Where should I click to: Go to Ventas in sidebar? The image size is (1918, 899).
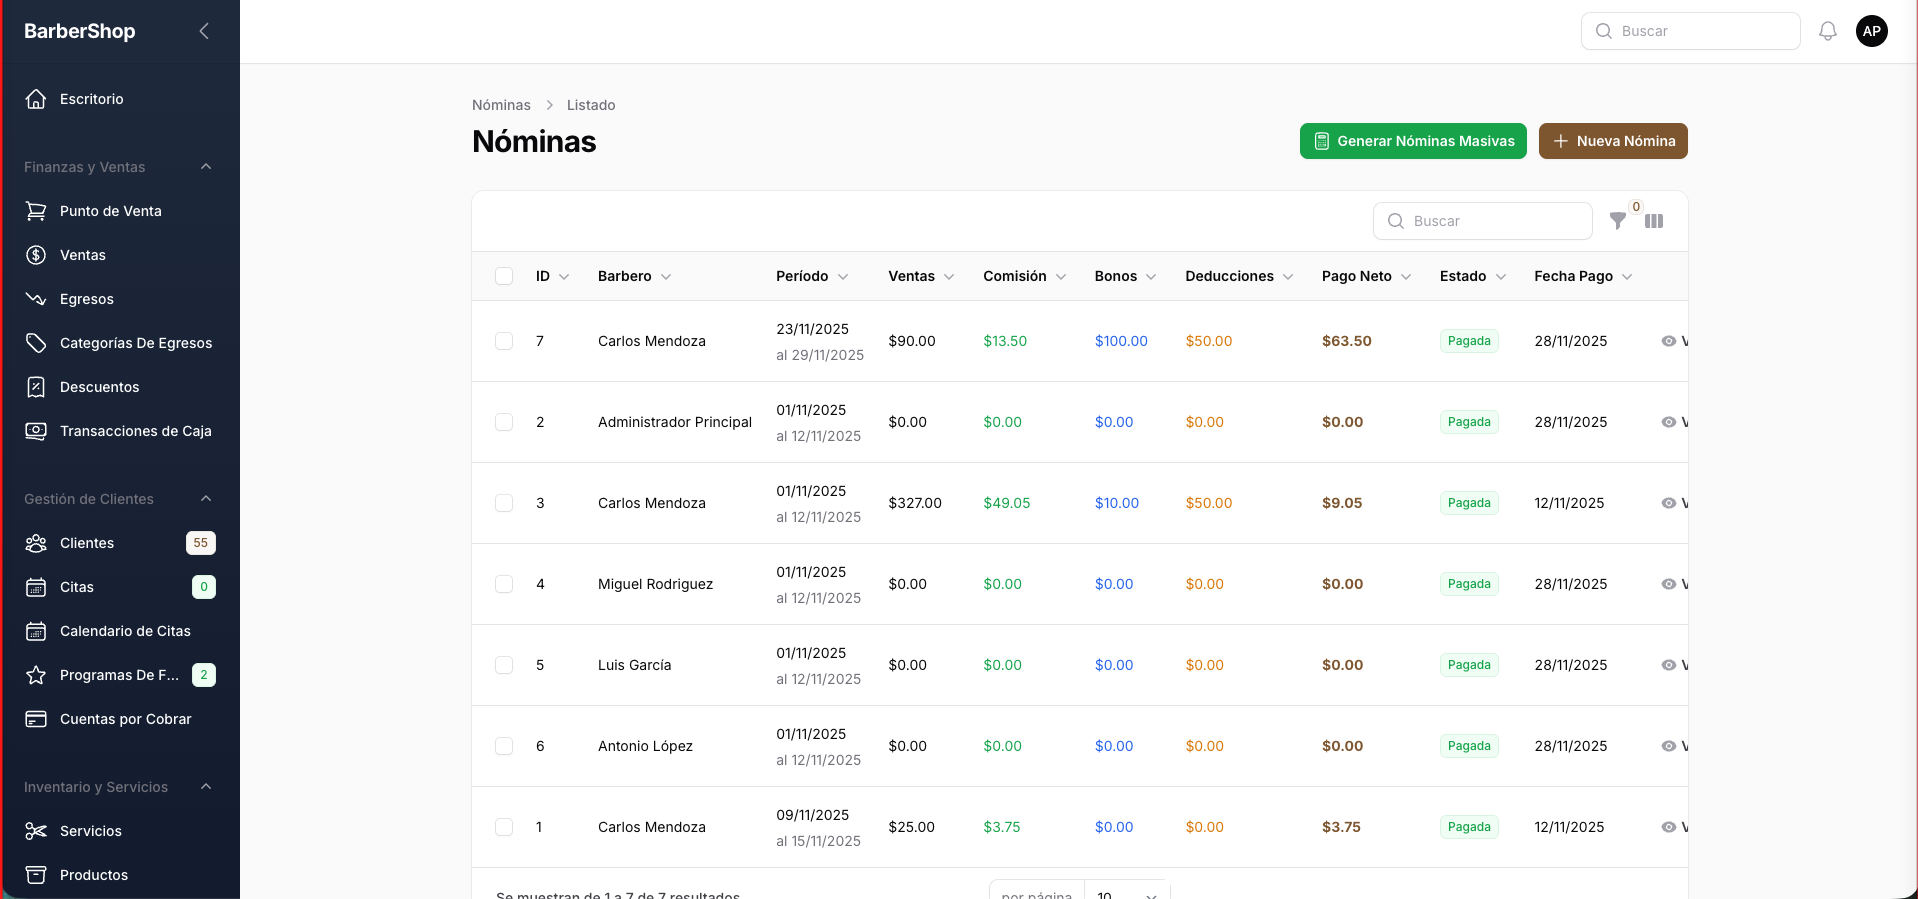tap(120, 255)
